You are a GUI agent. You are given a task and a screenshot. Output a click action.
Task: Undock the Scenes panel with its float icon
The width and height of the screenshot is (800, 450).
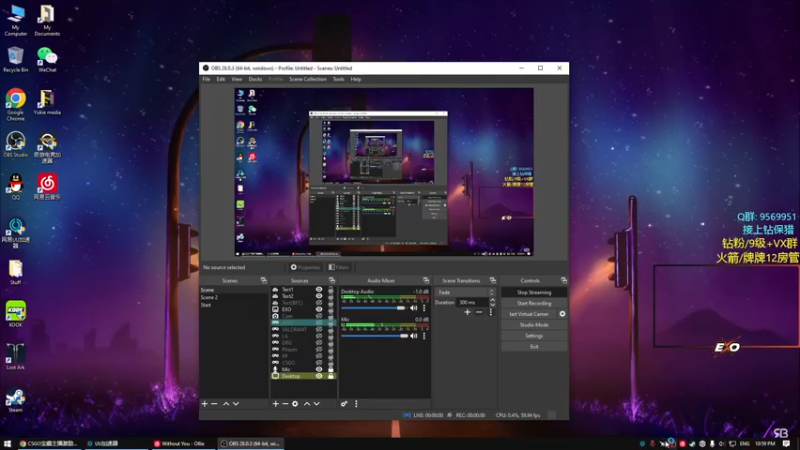264,280
